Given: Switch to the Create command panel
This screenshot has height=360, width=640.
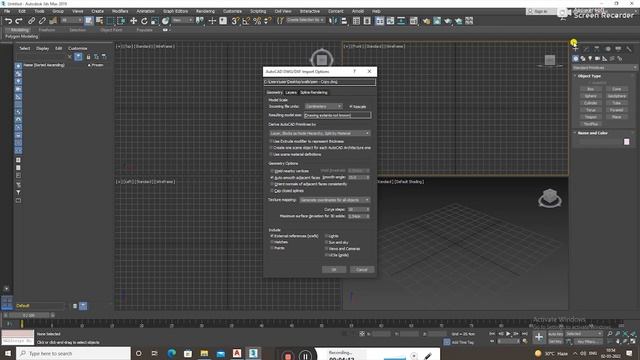Looking at the screenshot, I should [x=576, y=49].
